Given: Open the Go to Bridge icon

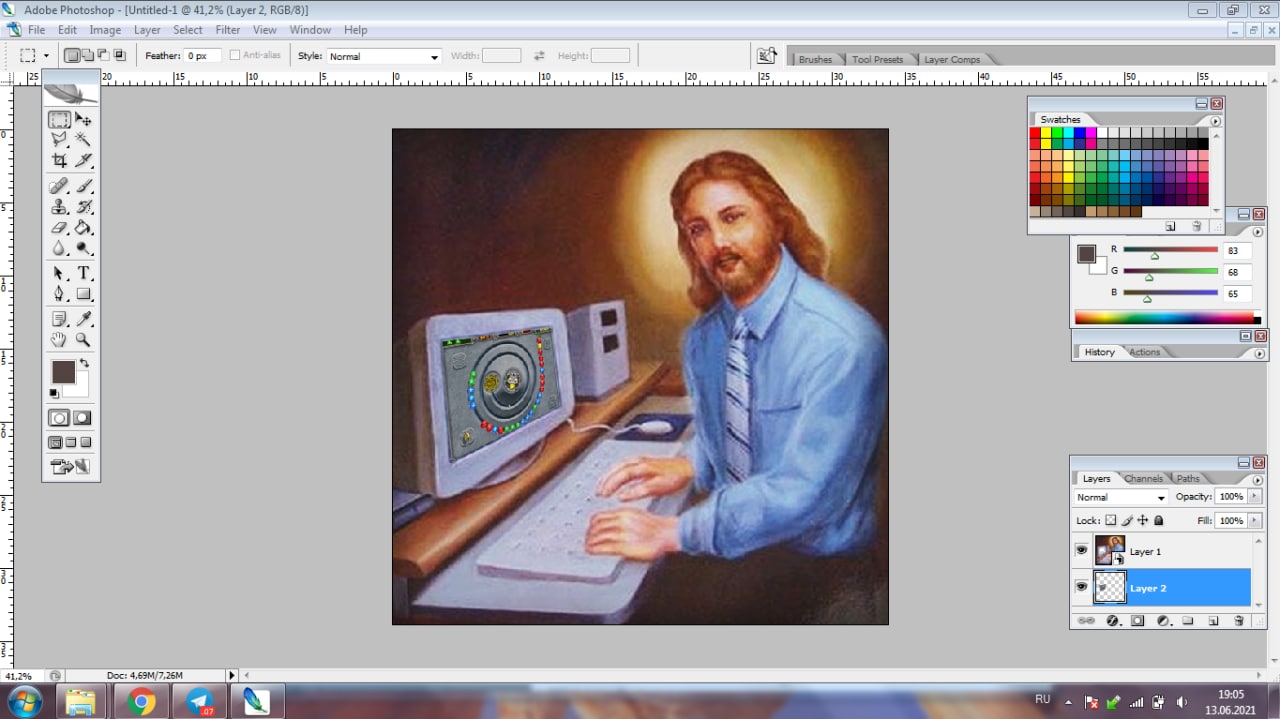Looking at the screenshot, I should [x=767, y=56].
